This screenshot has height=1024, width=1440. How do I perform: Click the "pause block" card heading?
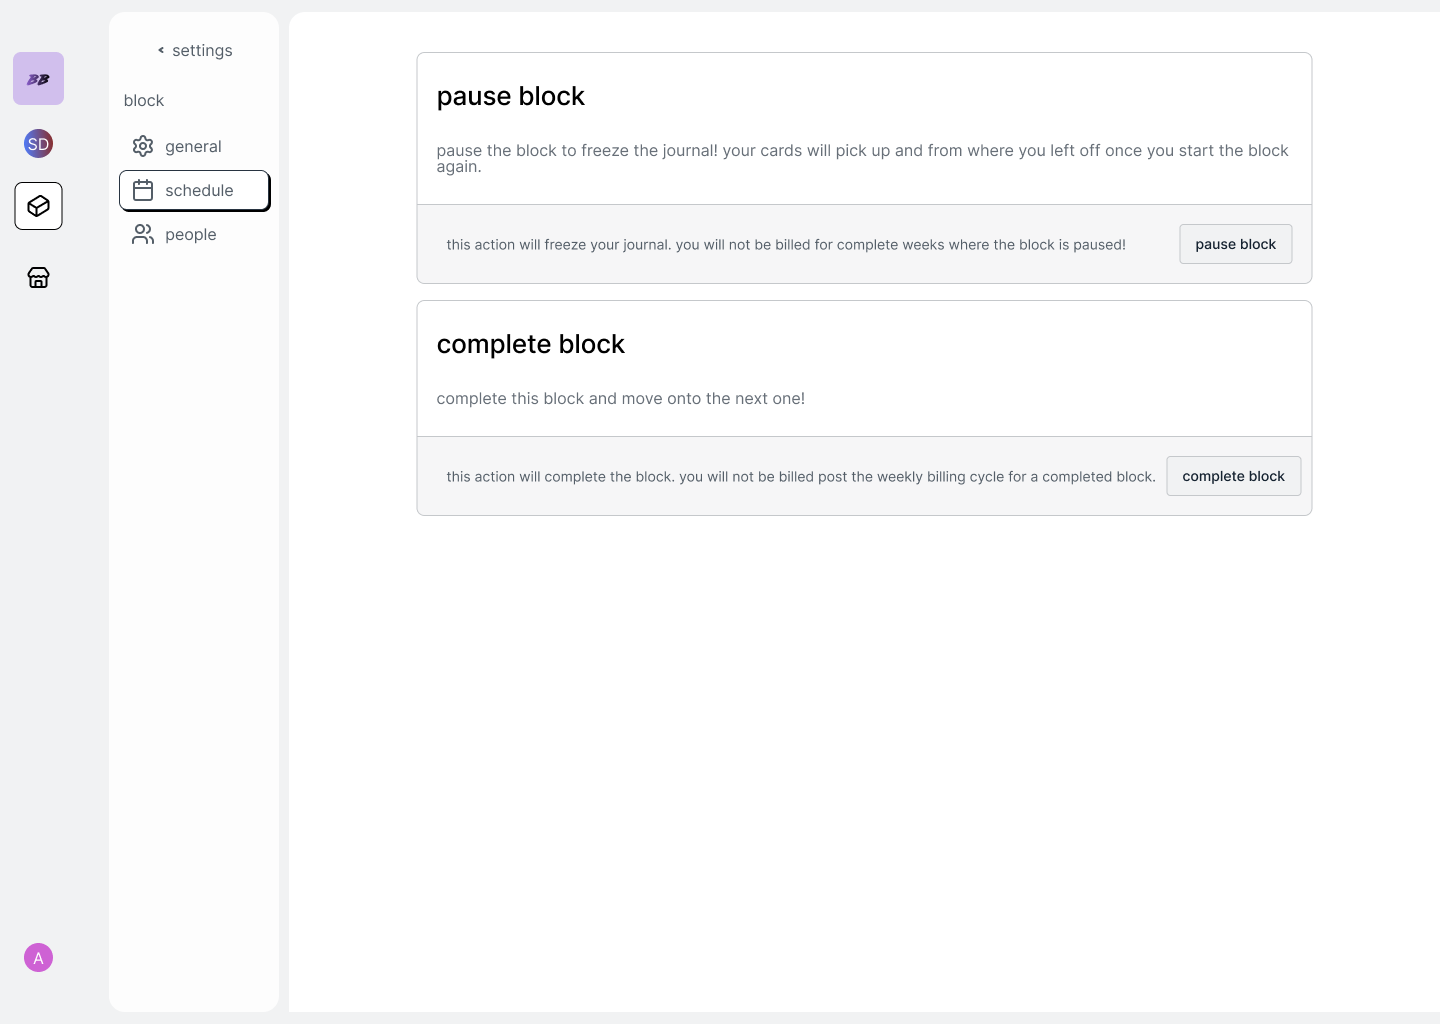tap(510, 96)
